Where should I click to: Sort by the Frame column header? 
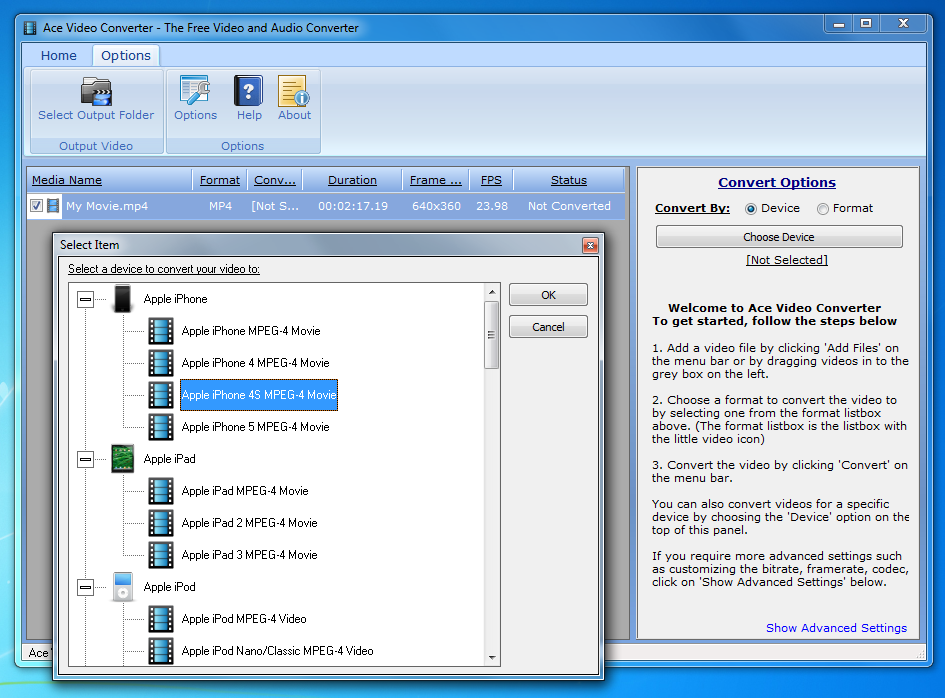[x=436, y=180]
